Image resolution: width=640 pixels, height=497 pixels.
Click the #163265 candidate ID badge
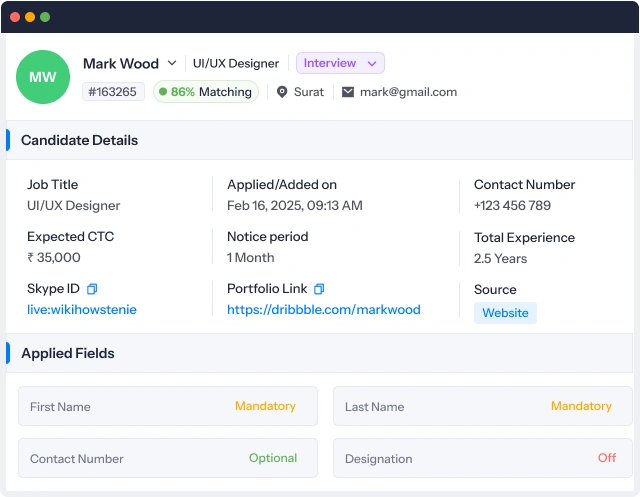113,91
